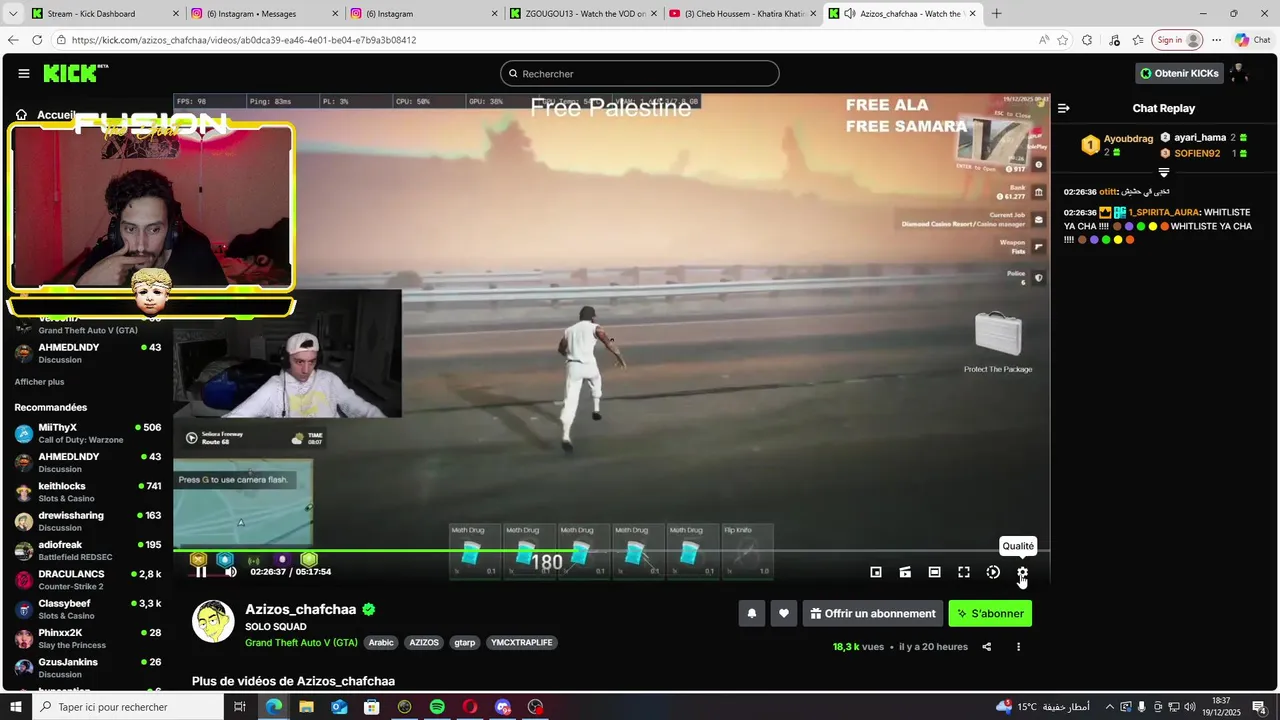Expand the gift leaderboard in chat
Screen dimensions: 1280x720
pyautogui.click(x=1163, y=173)
